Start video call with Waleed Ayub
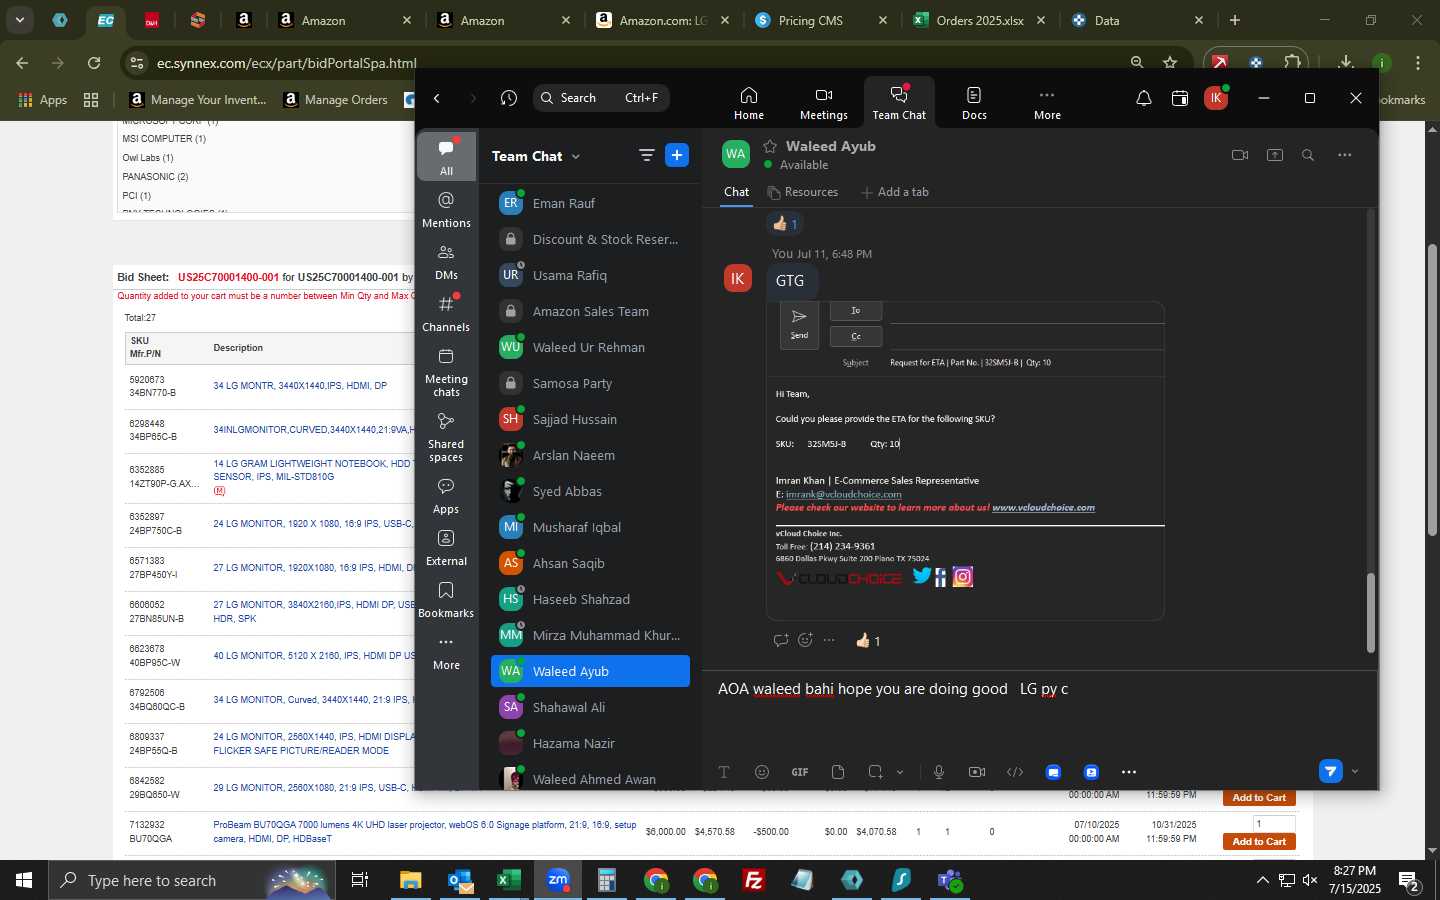 click(x=1240, y=155)
